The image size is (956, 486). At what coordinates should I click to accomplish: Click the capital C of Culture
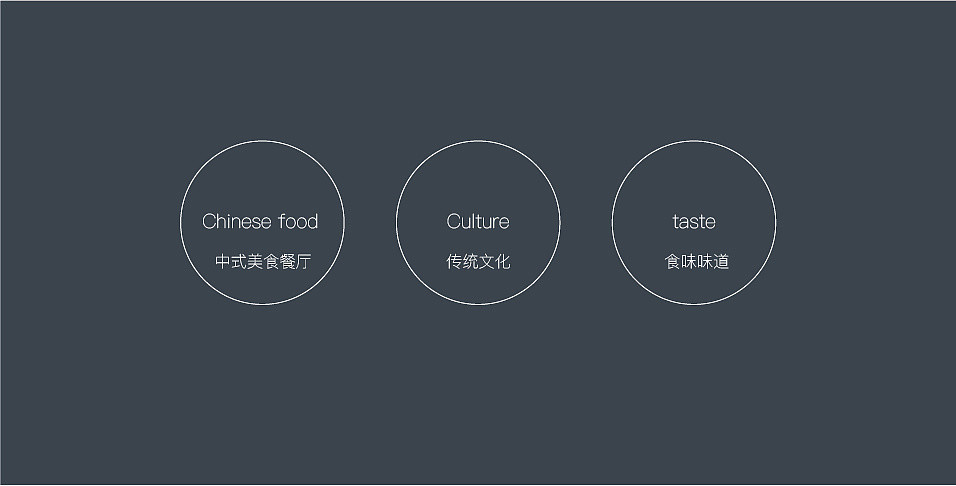coord(454,221)
